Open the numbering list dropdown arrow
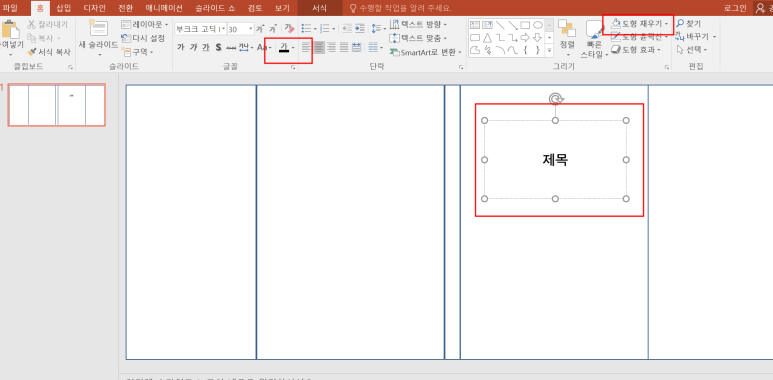The height and width of the screenshot is (380, 773). 334,30
